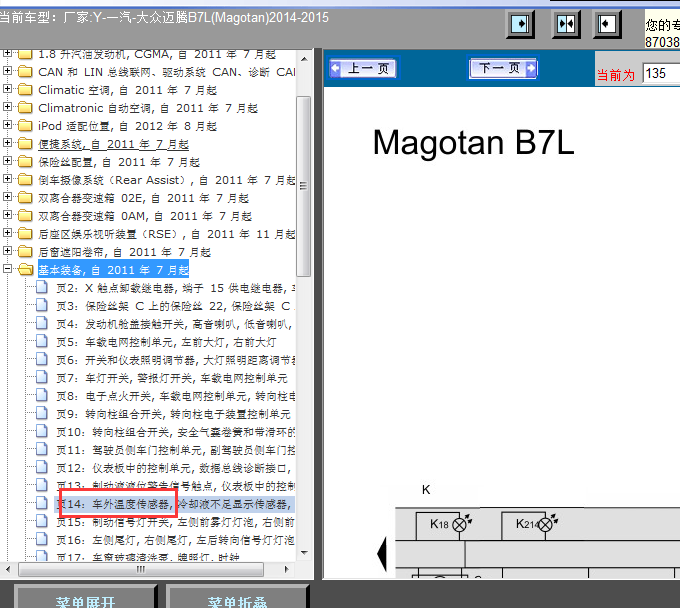The image size is (680, 608).
Task: Click the expand-left-panel arrow icon
Action: point(607,24)
